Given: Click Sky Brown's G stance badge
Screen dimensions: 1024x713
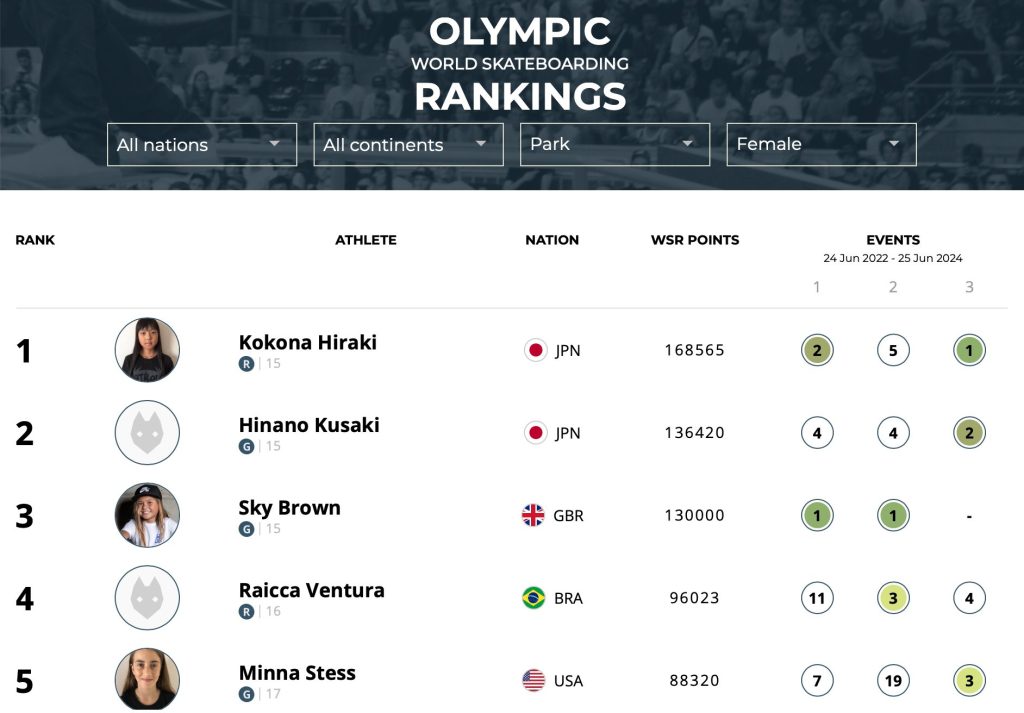Looking at the screenshot, I should click(246, 529).
